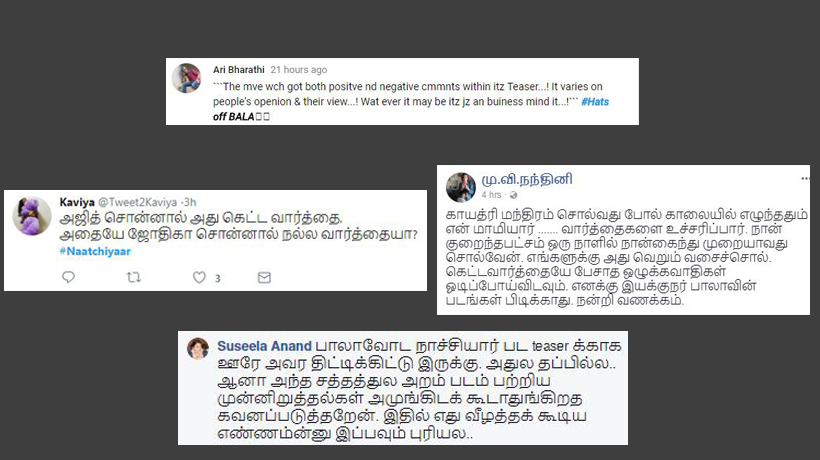Open the three-dots menu on Nandhini's post
The height and width of the screenshot is (460, 820).
point(805,179)
